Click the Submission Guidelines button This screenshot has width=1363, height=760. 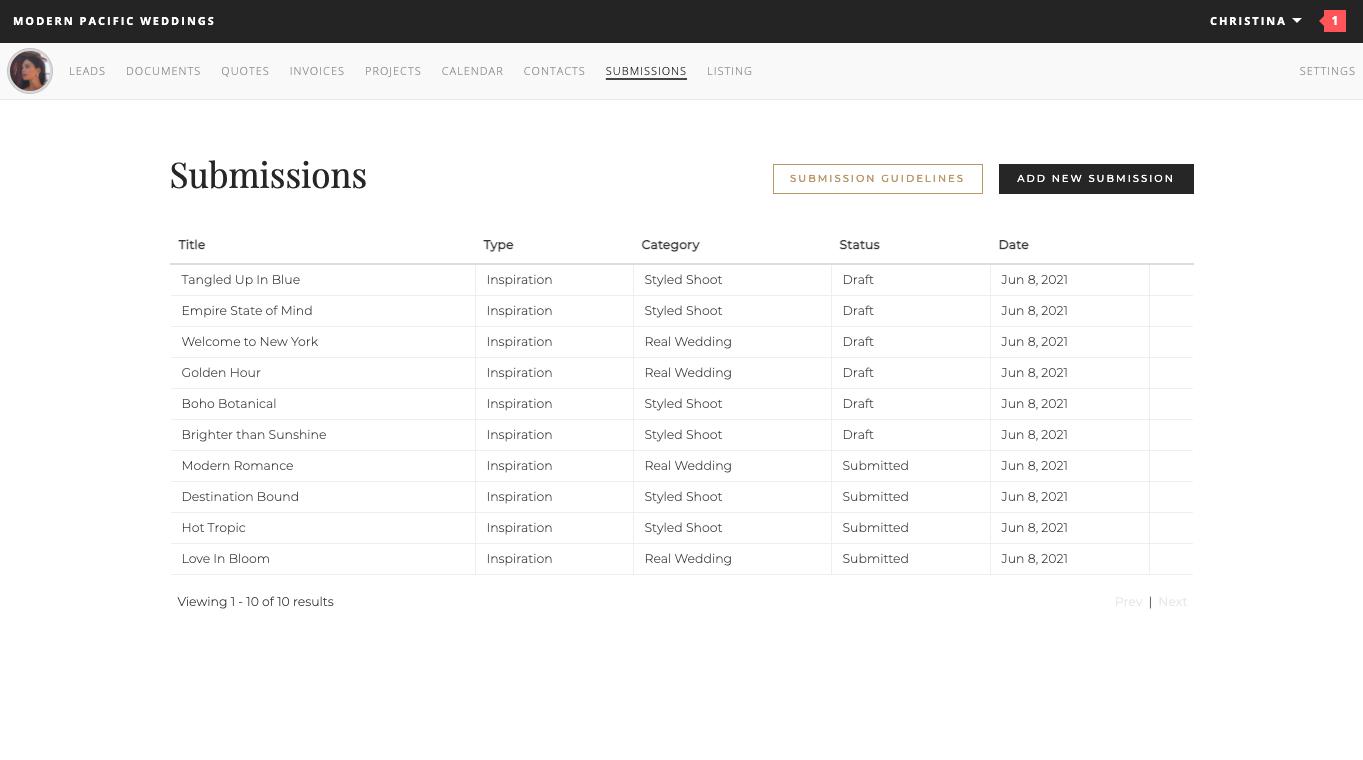click(x=877, y=179)
